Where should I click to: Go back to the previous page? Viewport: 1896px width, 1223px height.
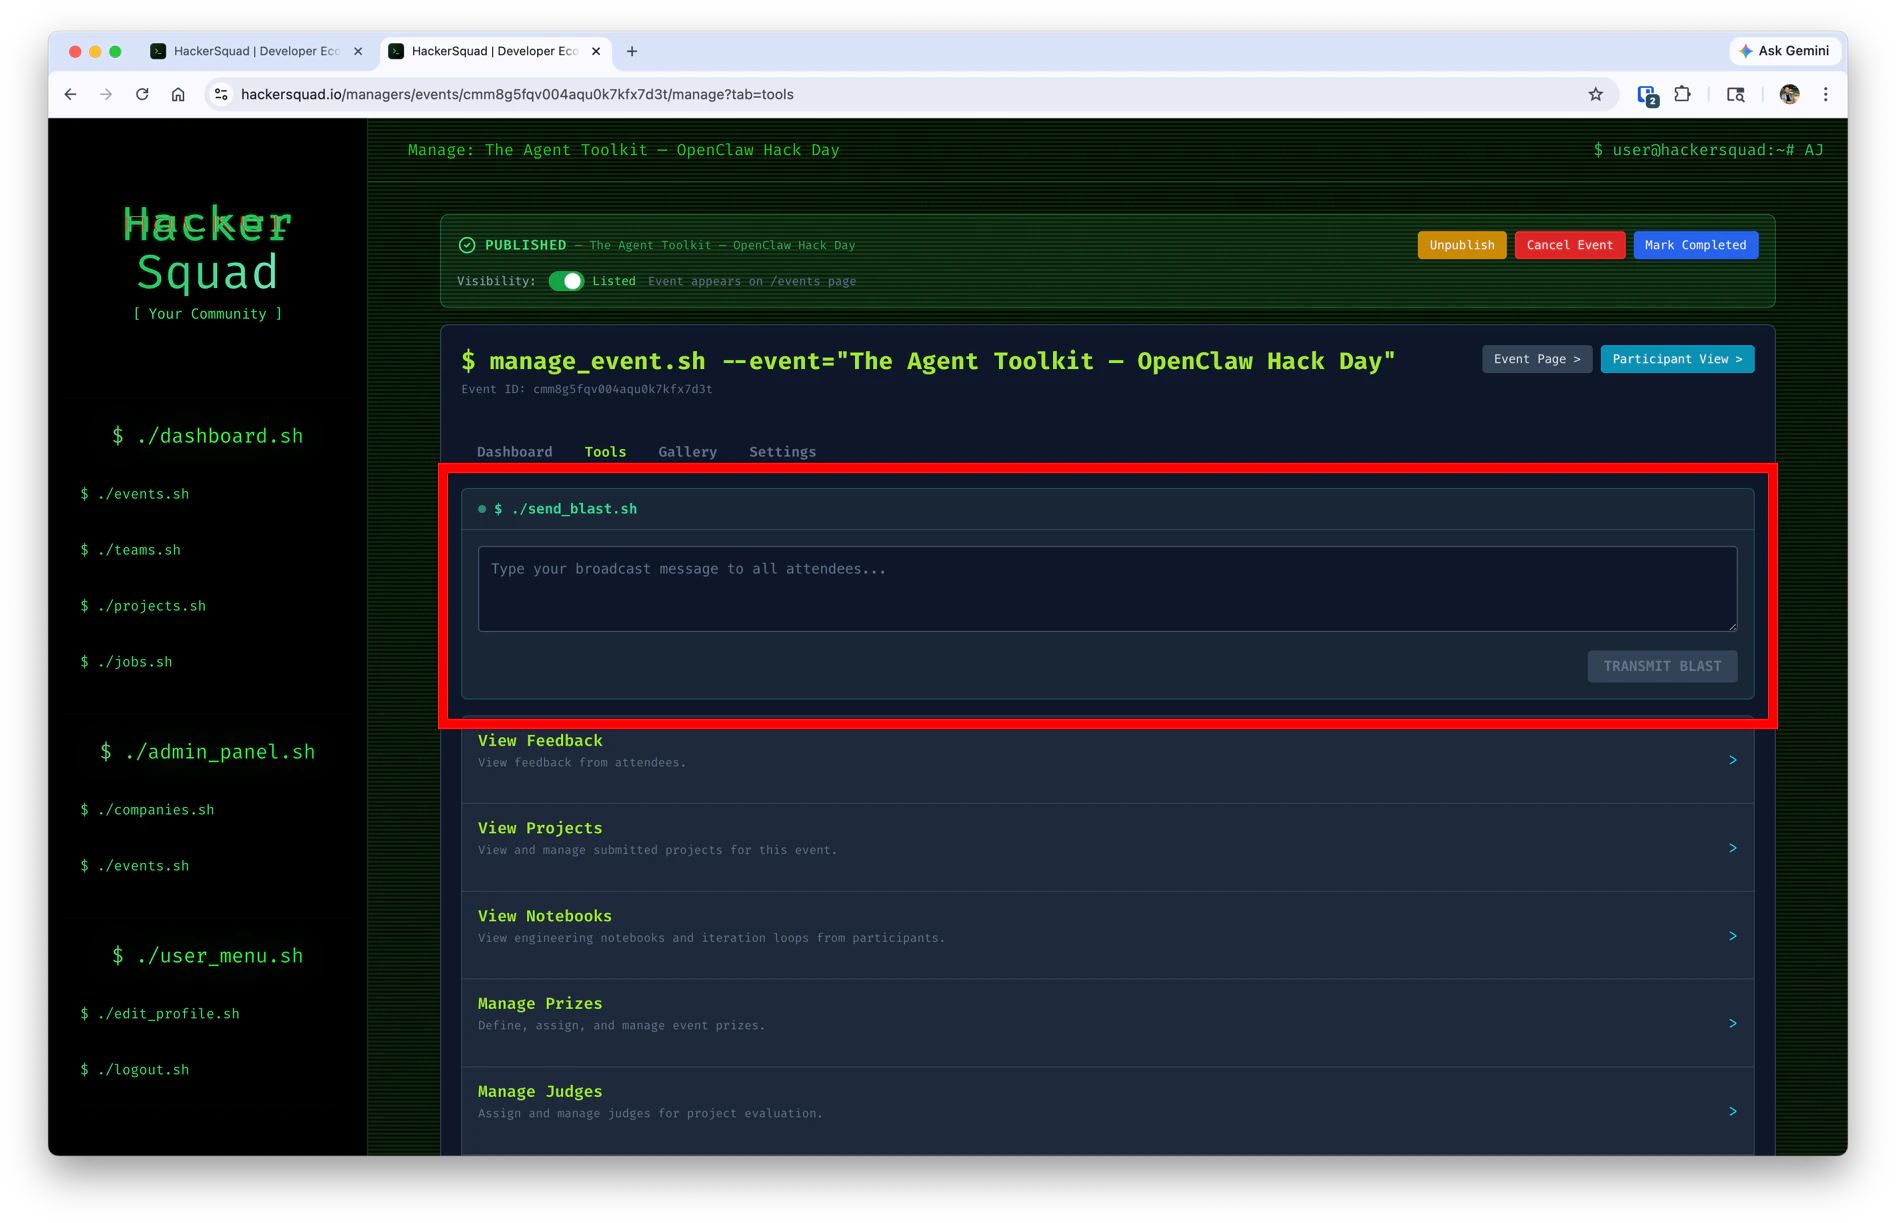pyautogui.click(x=70, y=94)
